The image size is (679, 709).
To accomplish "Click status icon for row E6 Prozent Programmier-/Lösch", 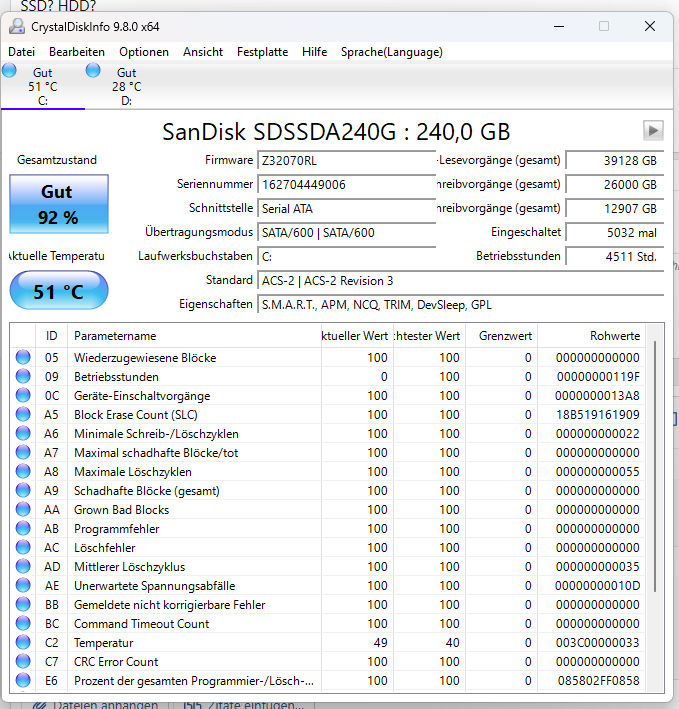I will [23, 680].
